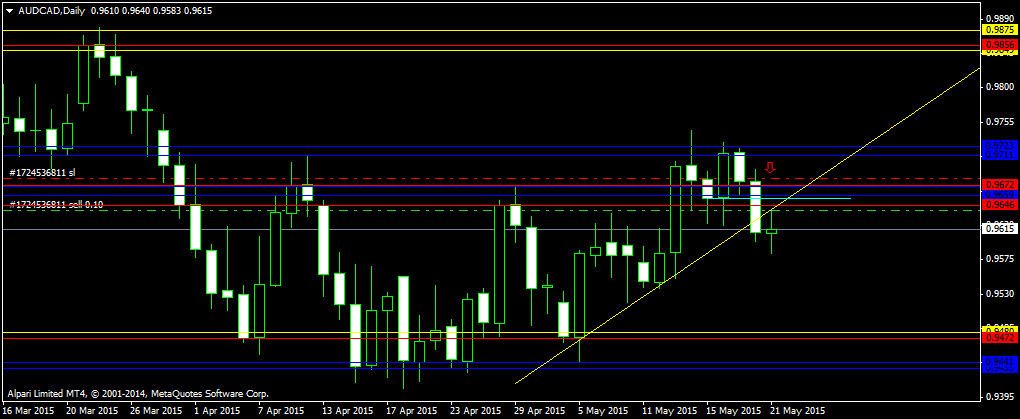Click the 16 Mar 2015 date label
Viewport: 1020px width, 419px height.
29,411
